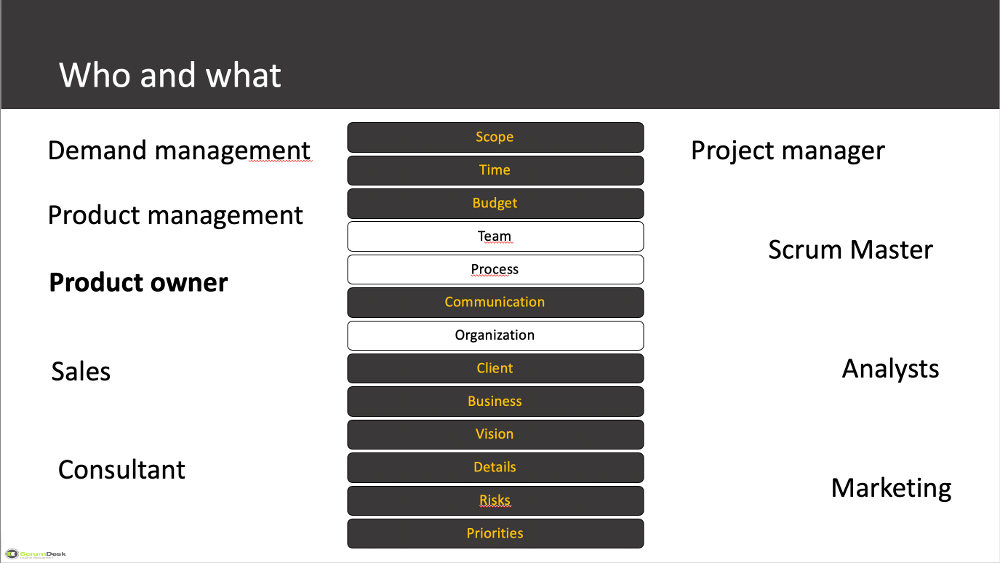Click the 'Who and what' slide title
The image size is (1000, 563).
(x=170, y=75)
